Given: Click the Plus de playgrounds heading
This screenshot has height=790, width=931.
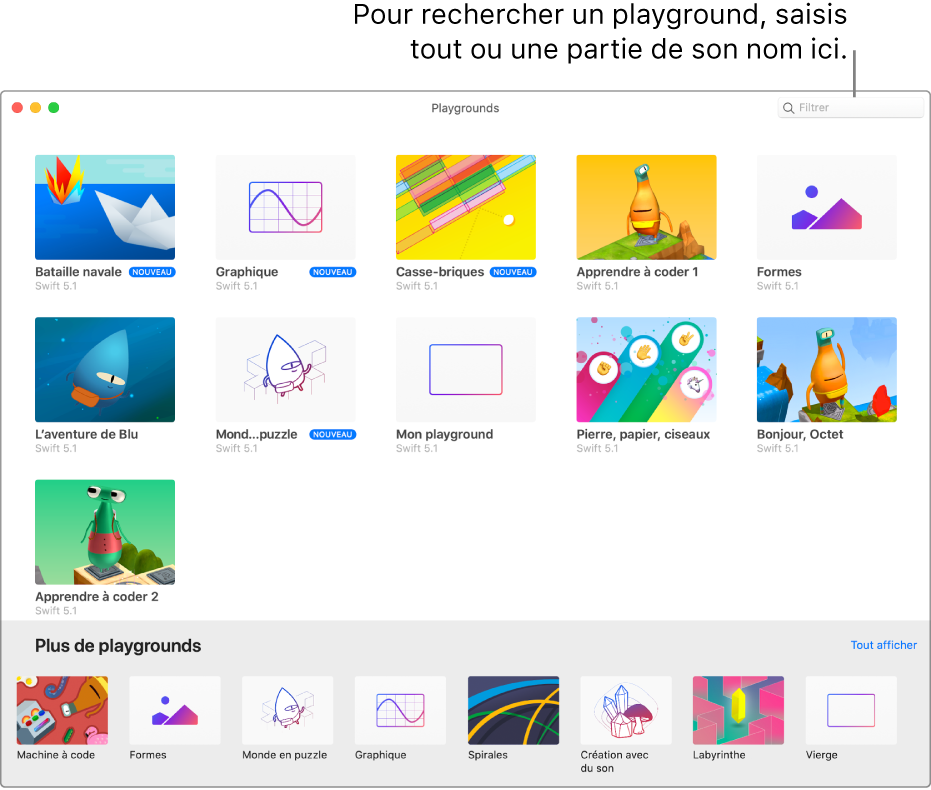Looking at the screenshot, I should [x=118, y=646].
